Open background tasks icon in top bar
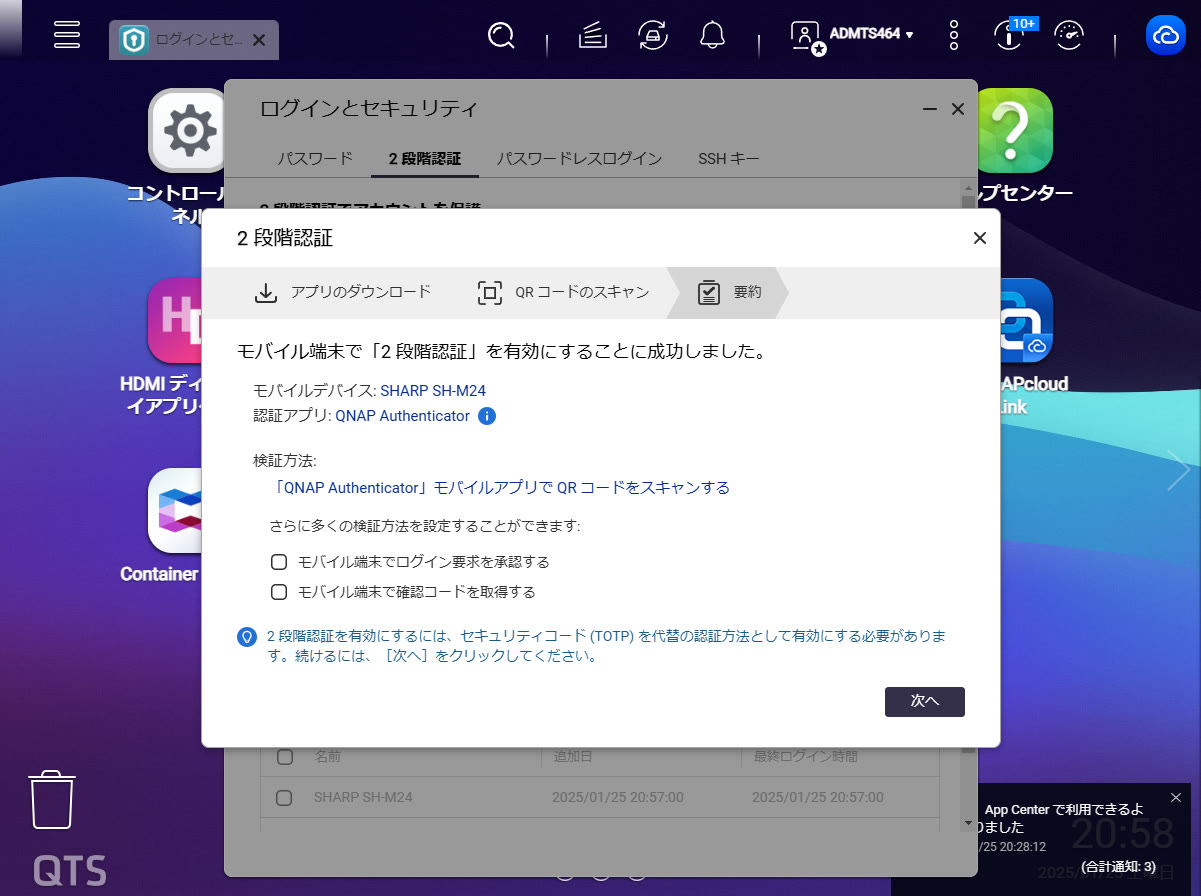Screen dimensions: 1201x896 point(593,36)
